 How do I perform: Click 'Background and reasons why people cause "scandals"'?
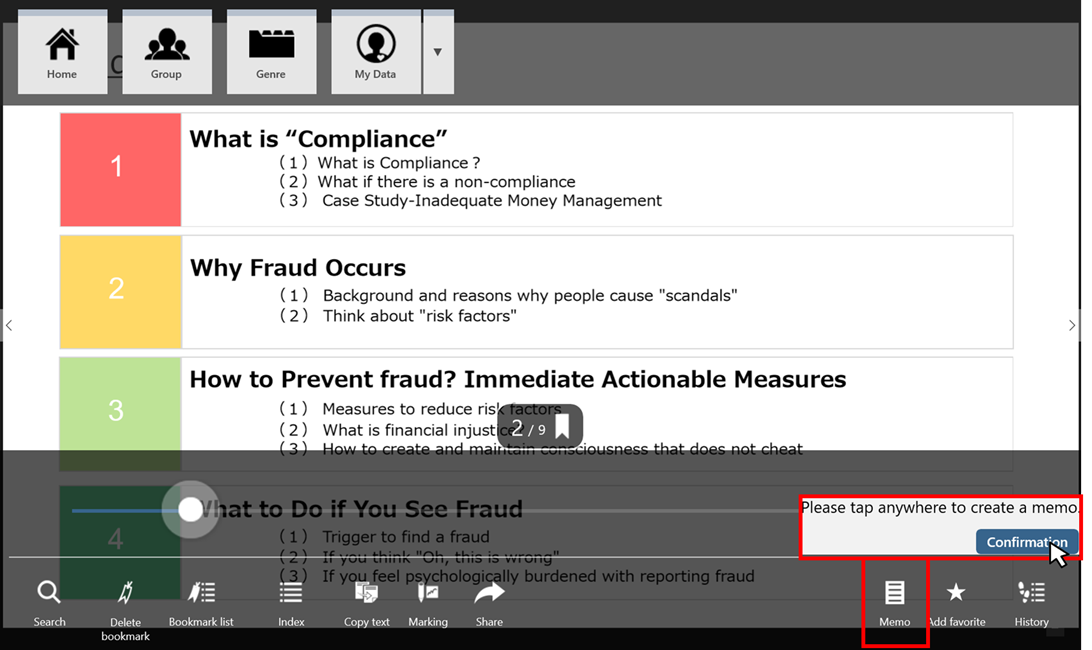(x=530, y=295)
